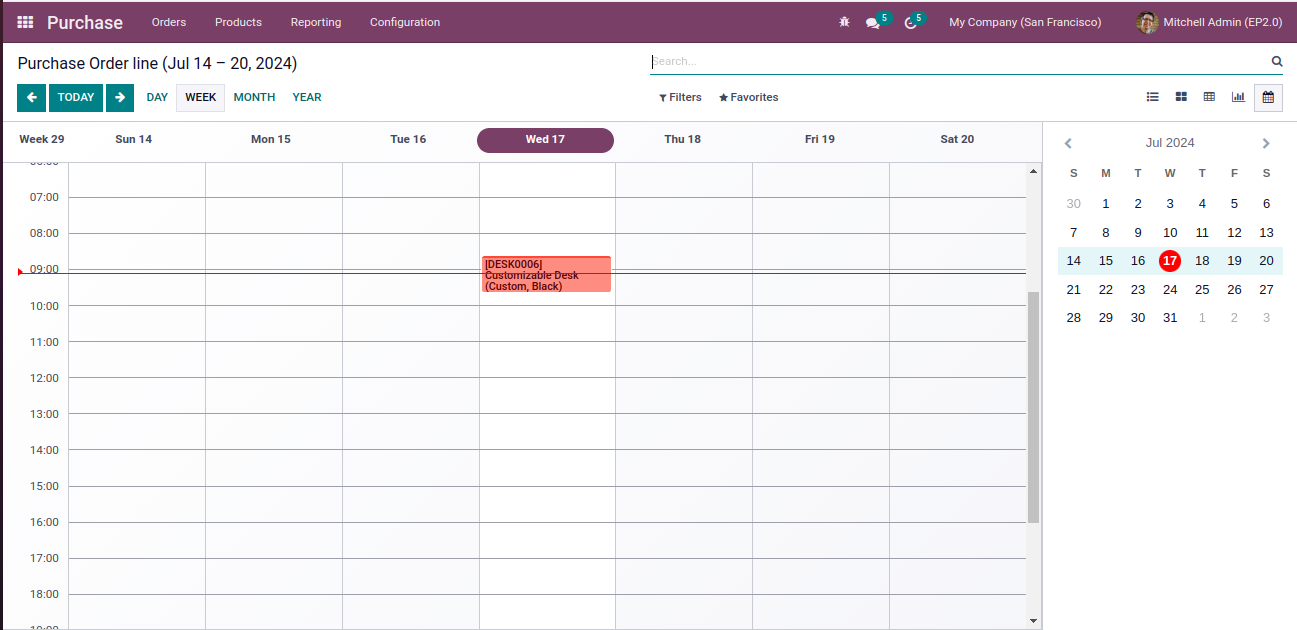
Task: Jump to today with TODAY button
Action: pyautogui.click(x=76, y=98)
